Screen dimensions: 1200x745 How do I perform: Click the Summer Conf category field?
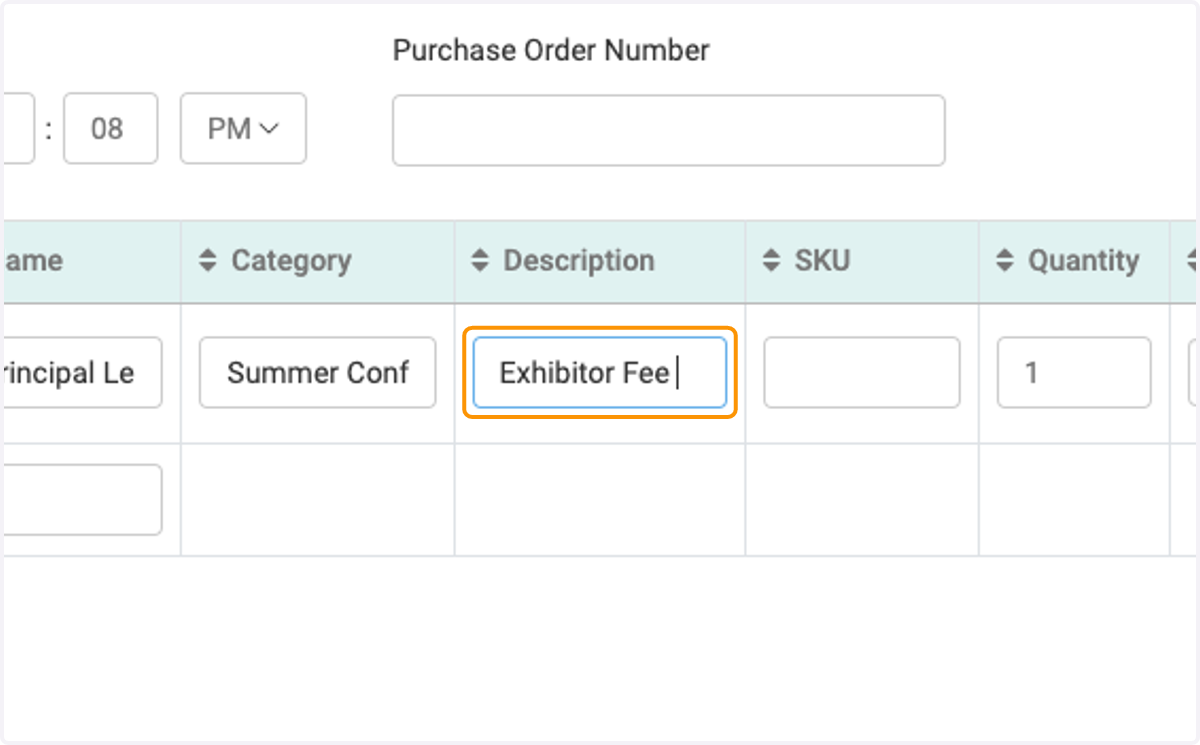pyautogui.click(x=317, y=373)
